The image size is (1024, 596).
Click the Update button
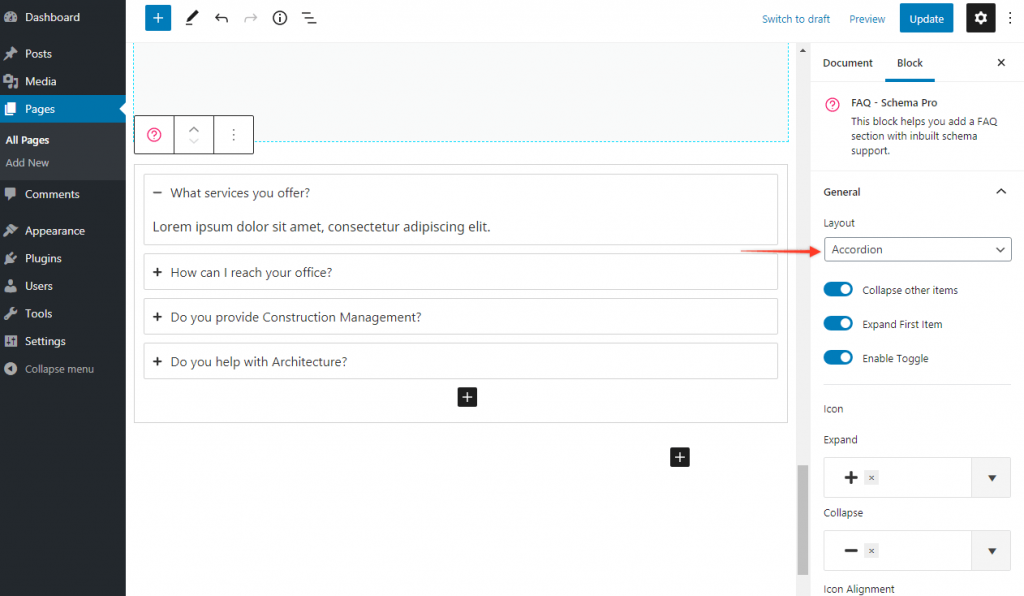pyautogui.click(x=925, y=18)
